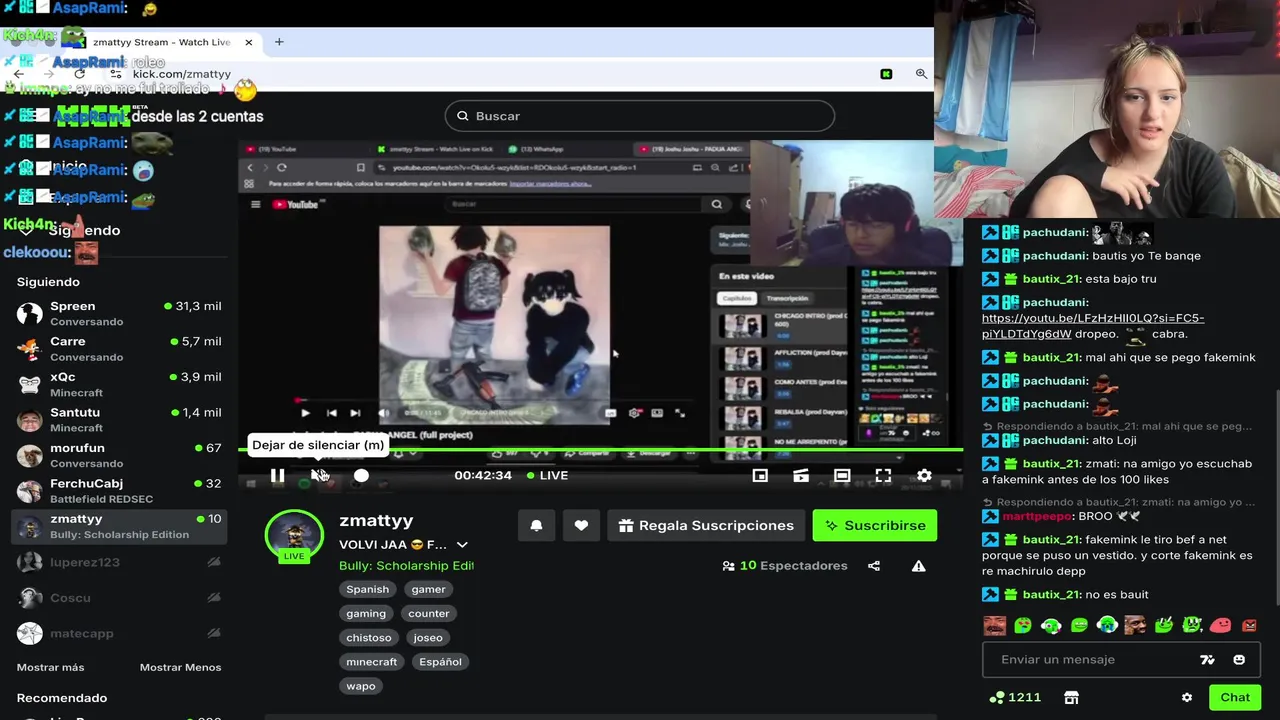Follow zmattyy with heart button
The height and width of the screenshot is (720, 1280).
[x=581, y=525]
